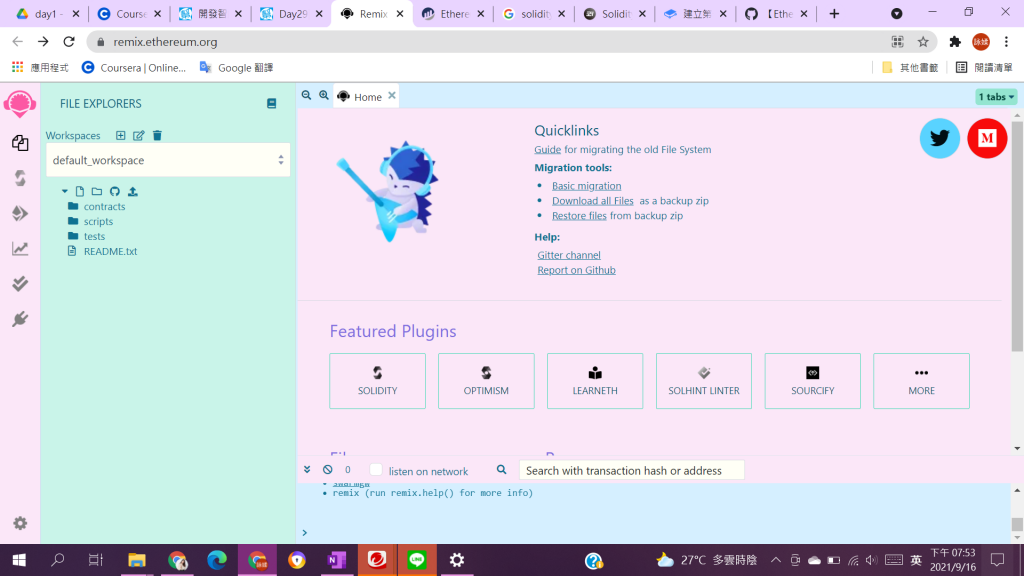
Task: Open a new browser tab
Action: [x=834, y=14]
